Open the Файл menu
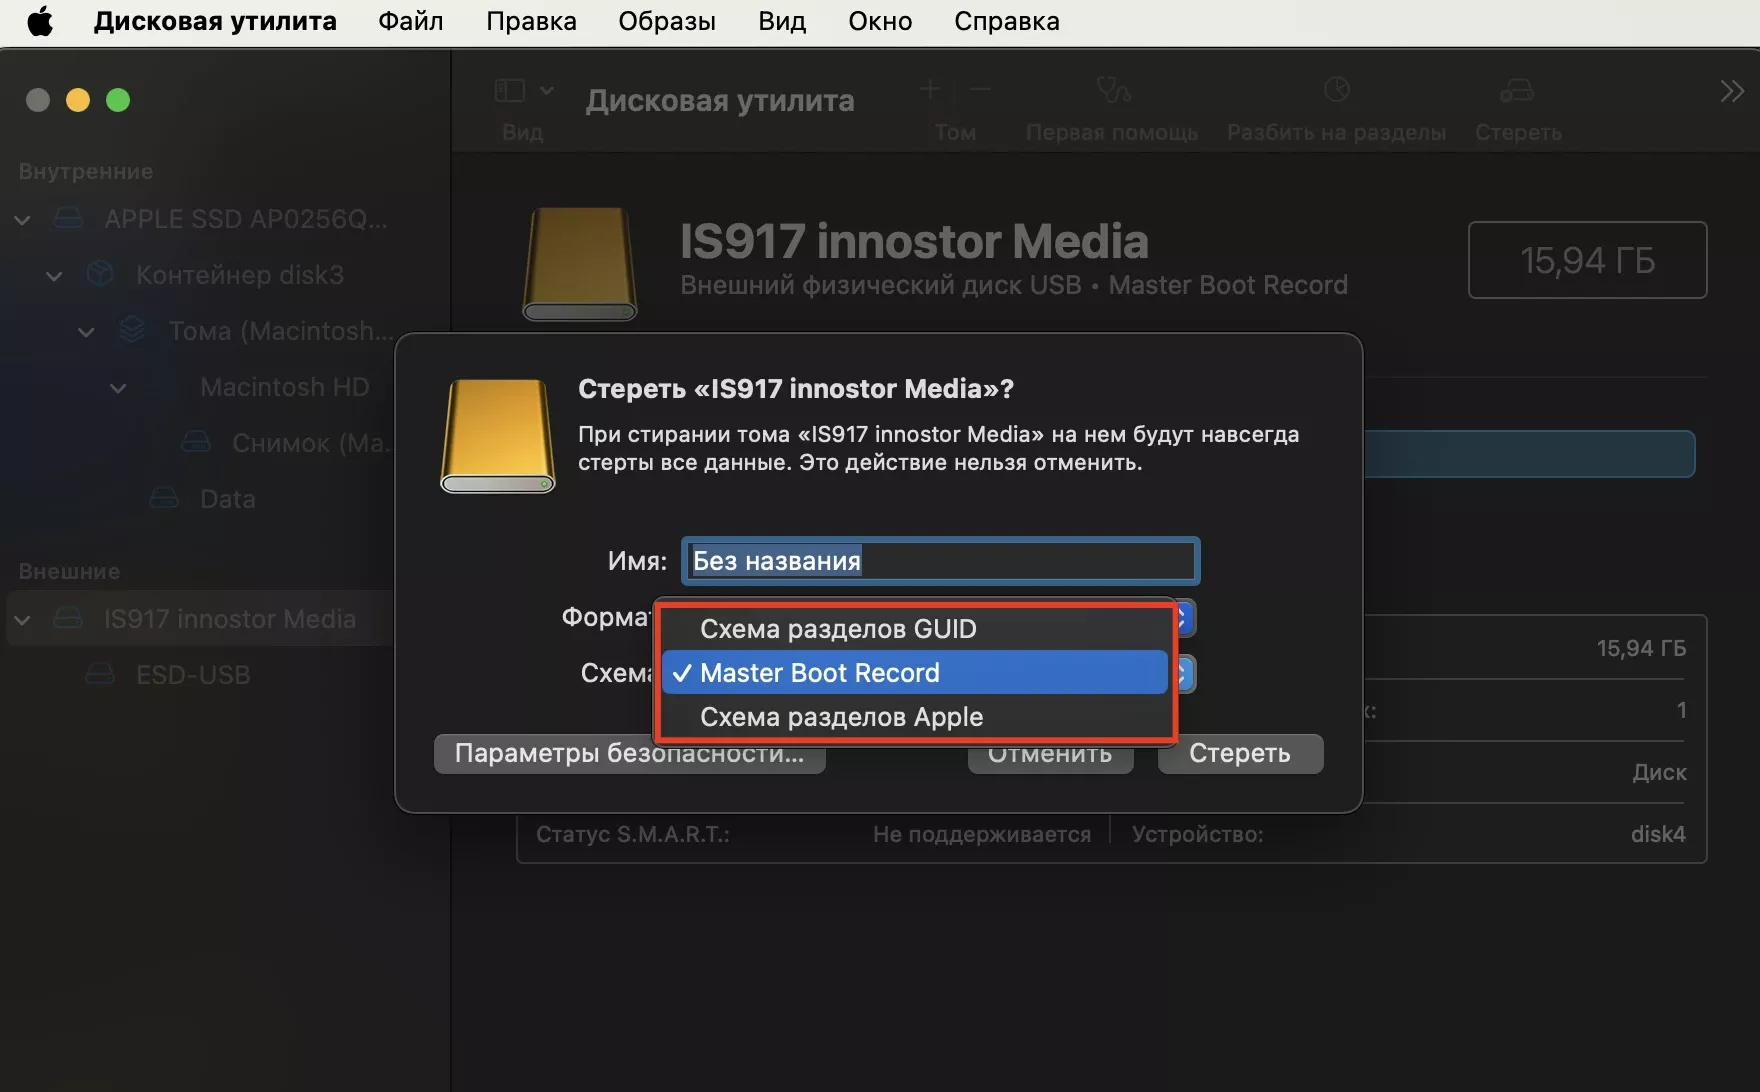The width and height of the screenshot is (1760, 1092). pos(411,21)
